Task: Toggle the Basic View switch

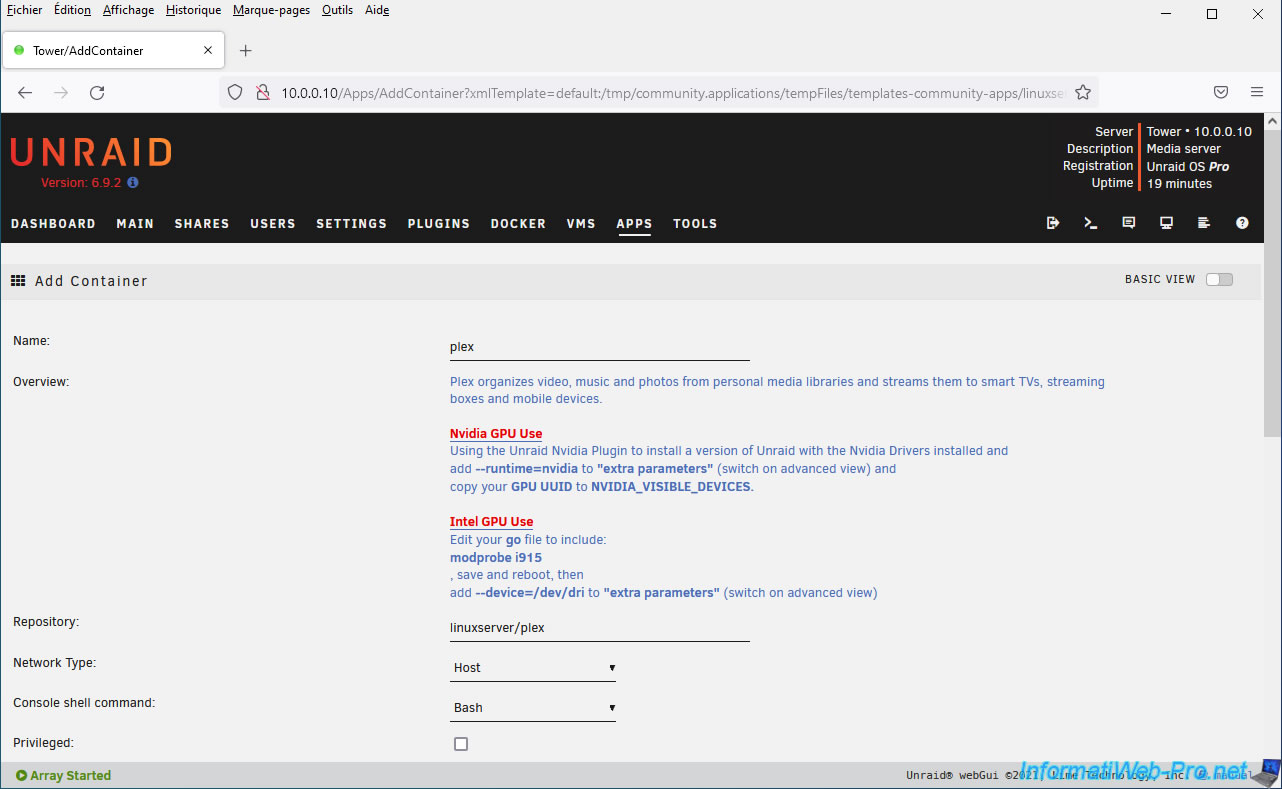Action: click(x=1219, y=280)
